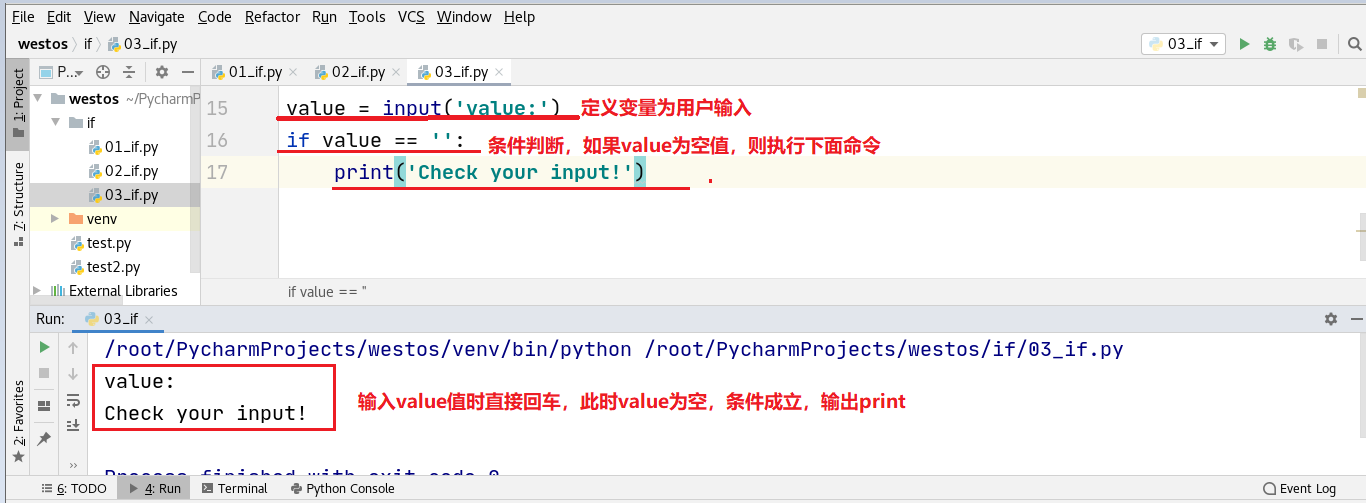This screenshot has width=1366, height=503.
Task: Open the File menu
Action: (23, 17)
